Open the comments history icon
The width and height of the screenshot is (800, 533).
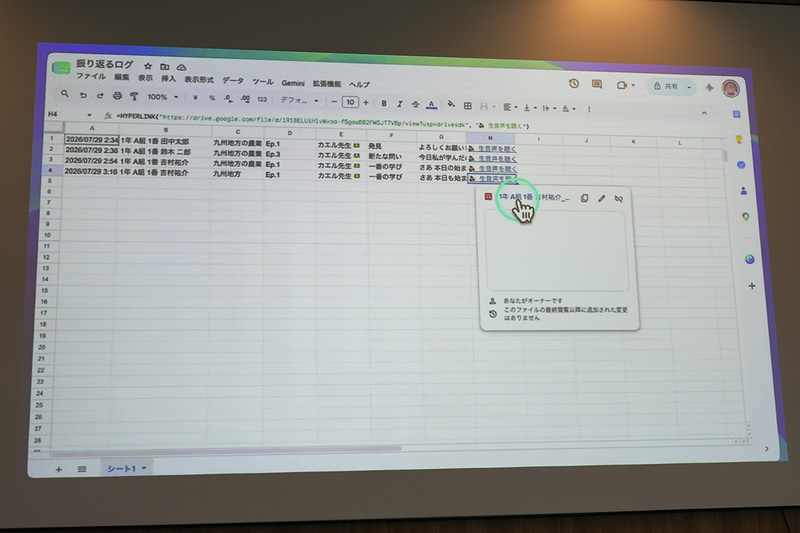coord(596,84)
